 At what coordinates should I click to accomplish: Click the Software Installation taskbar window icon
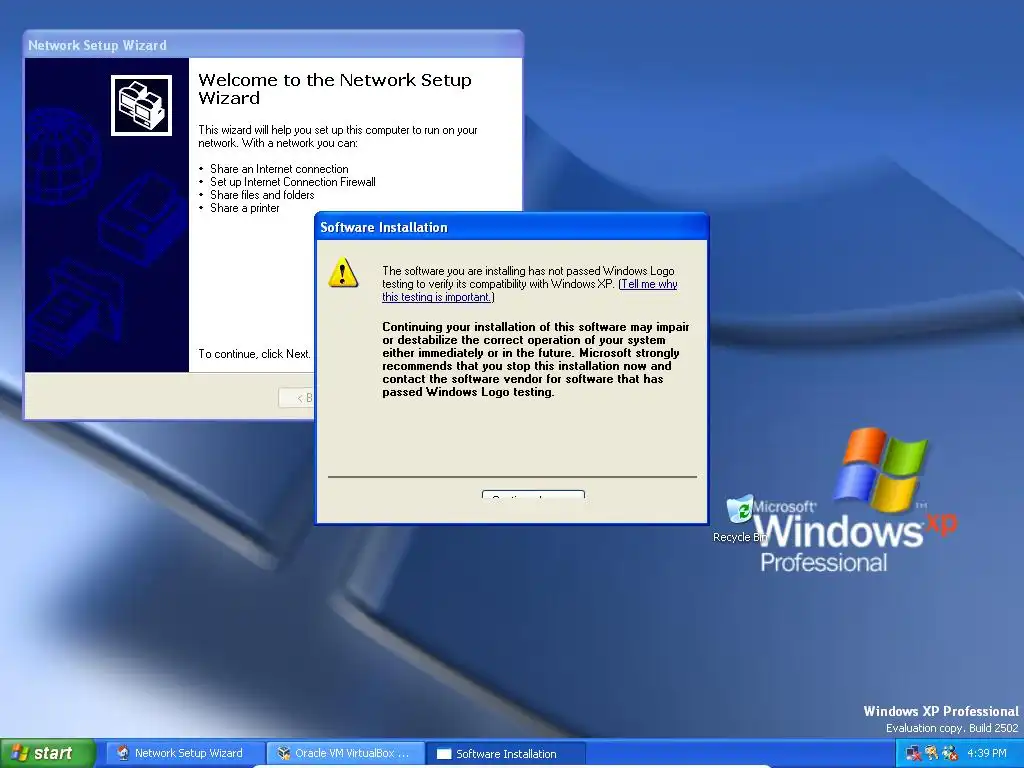(x=444, y=754)
